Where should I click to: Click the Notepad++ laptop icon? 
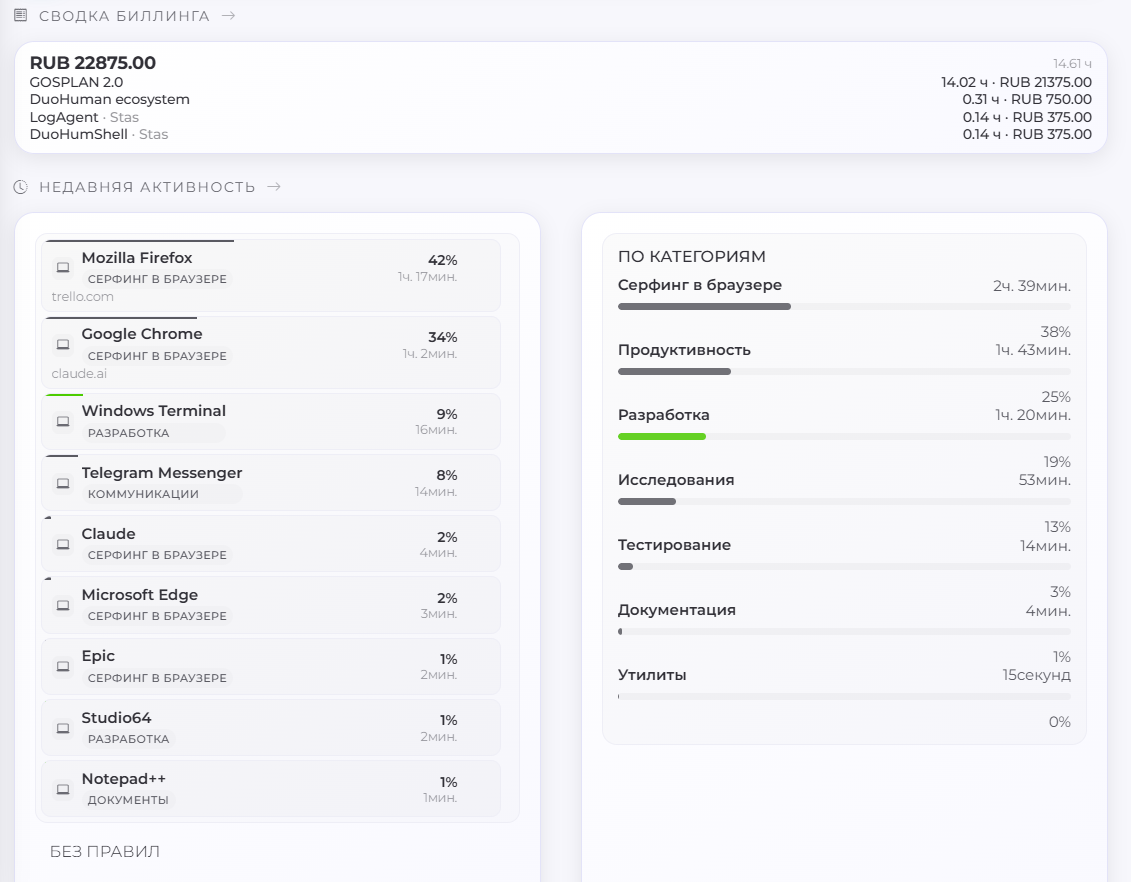pos(63,790)
